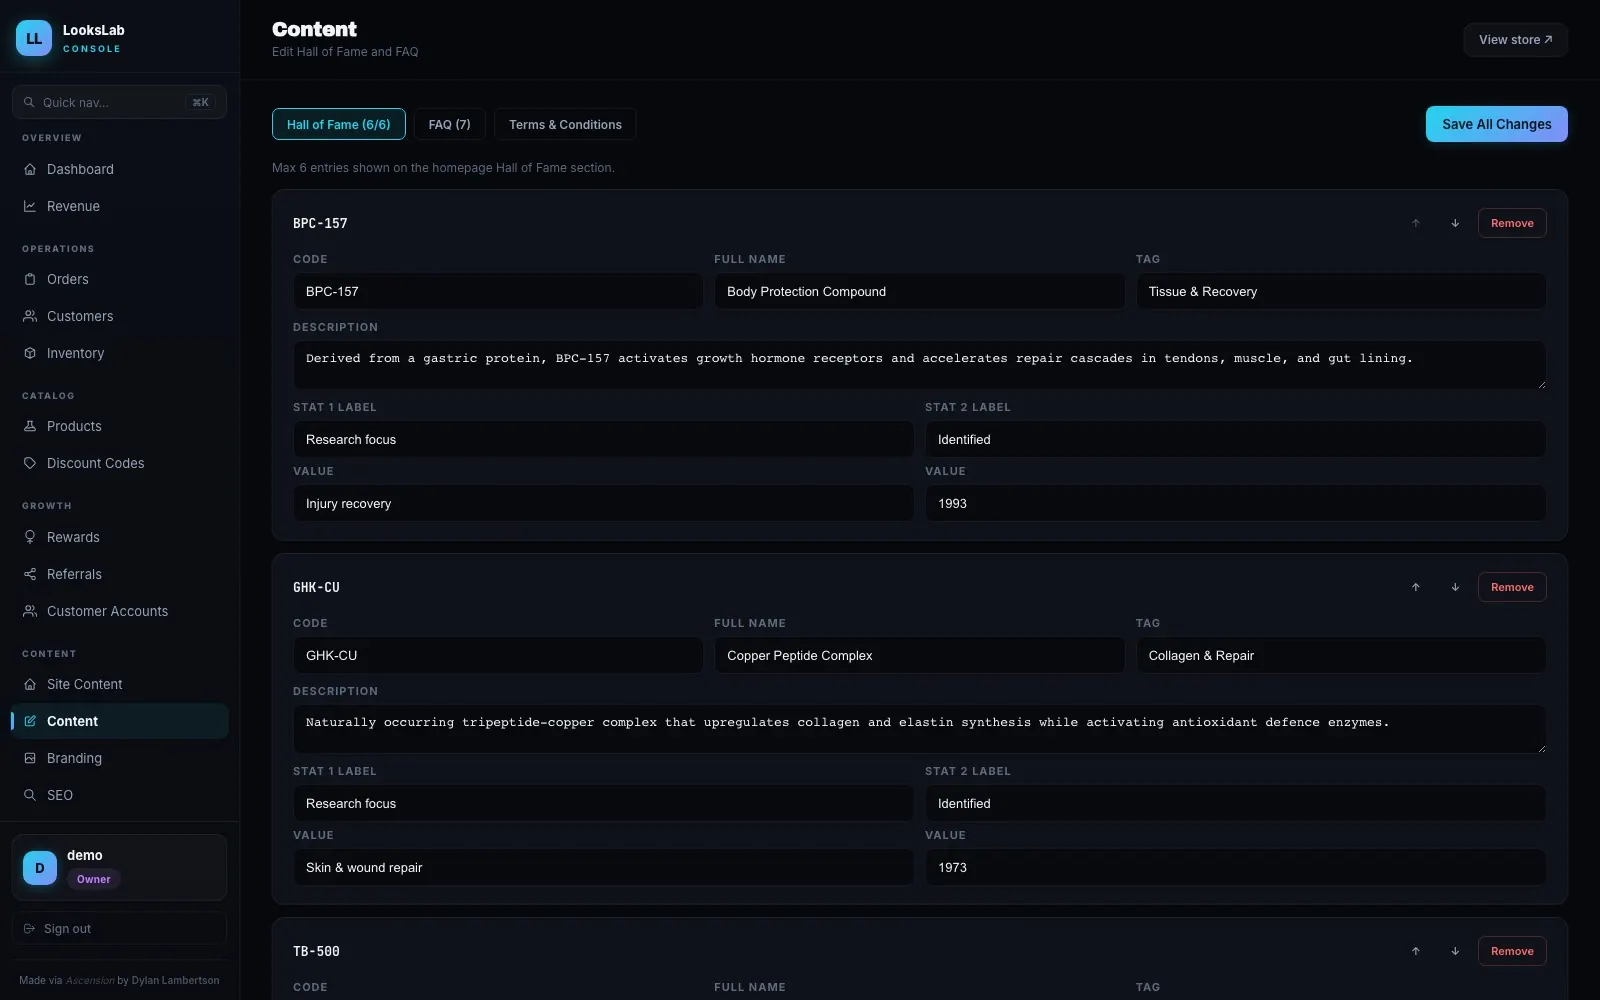Open Customers in the sidebar
The height and width of the screenshot is (1000, 1600).
(x=119, y=316)
